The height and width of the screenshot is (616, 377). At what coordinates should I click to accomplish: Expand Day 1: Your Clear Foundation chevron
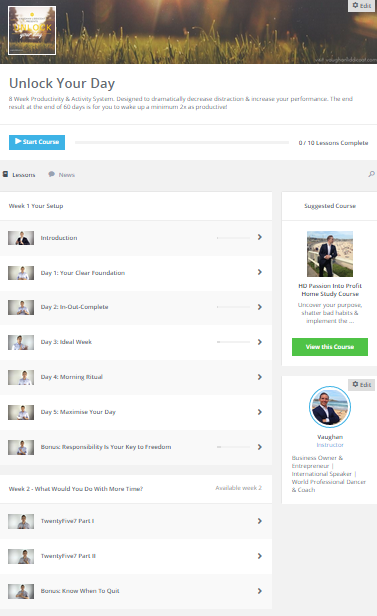260,272
